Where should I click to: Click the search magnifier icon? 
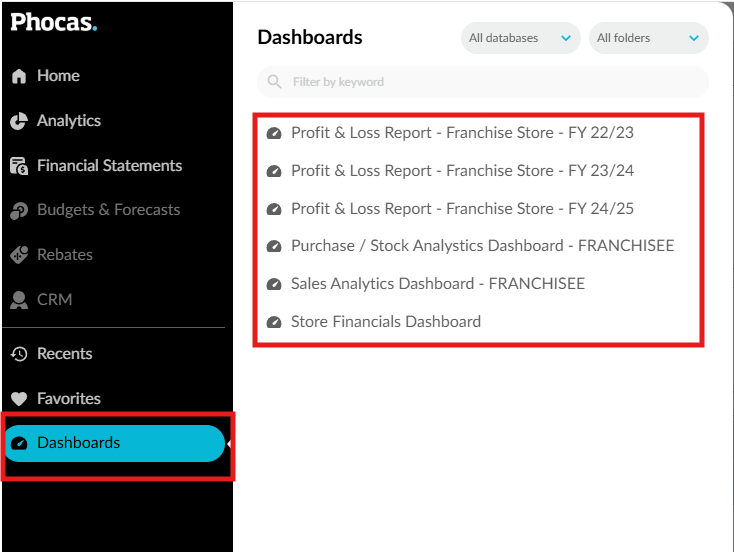coord(274,82)
